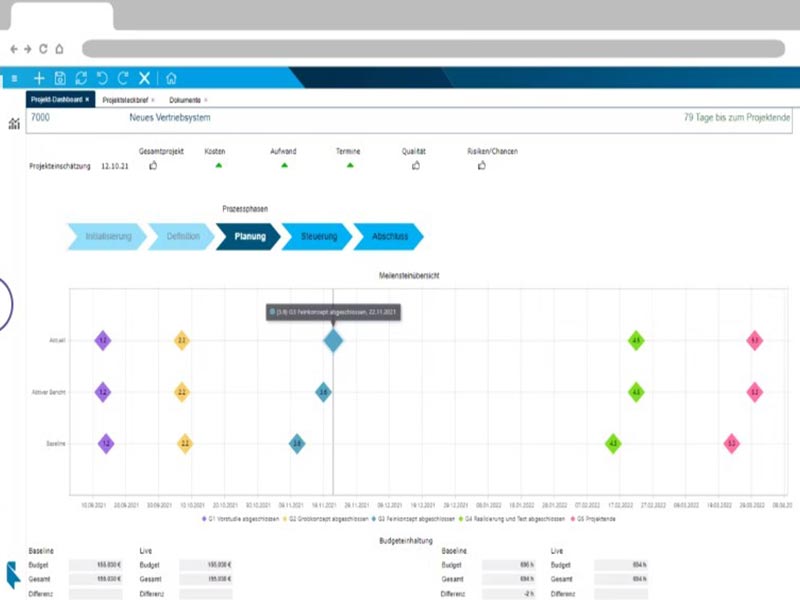Select the Abschluss process phase
Viewport: 800px width, 600px height.
point(388,237)
